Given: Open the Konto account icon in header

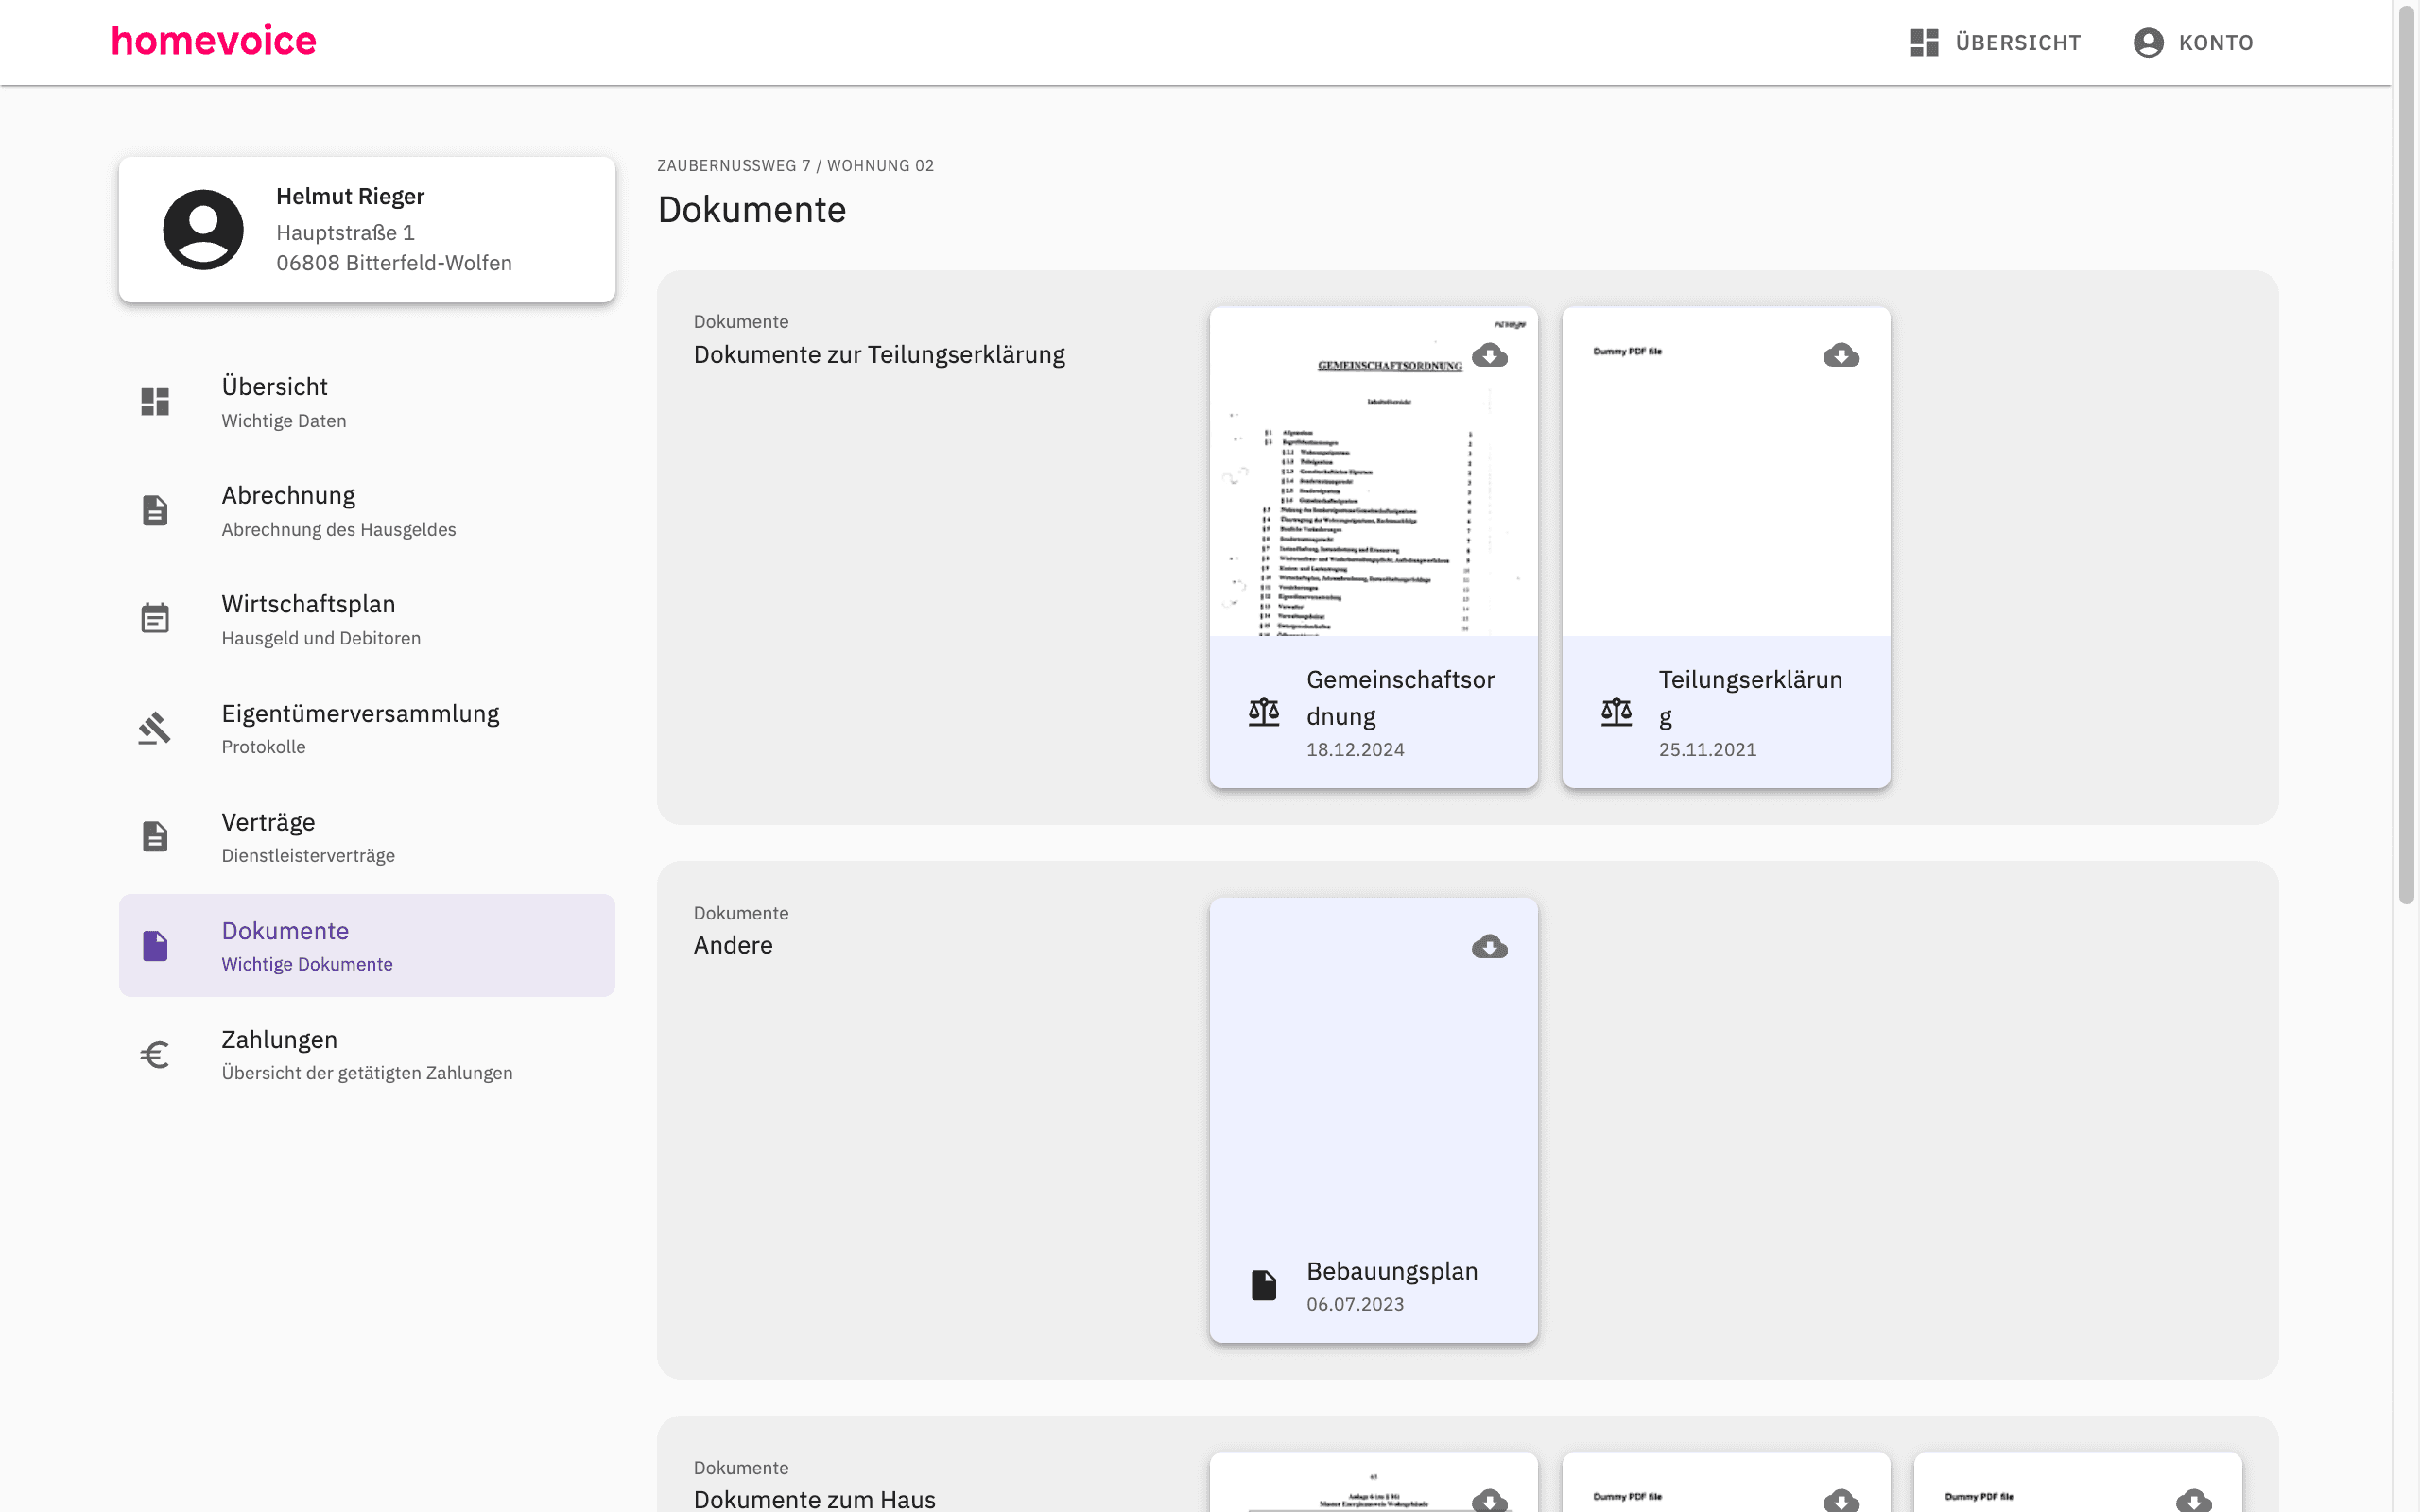Looking at the screenshot, I should (x=2148, y=42).
